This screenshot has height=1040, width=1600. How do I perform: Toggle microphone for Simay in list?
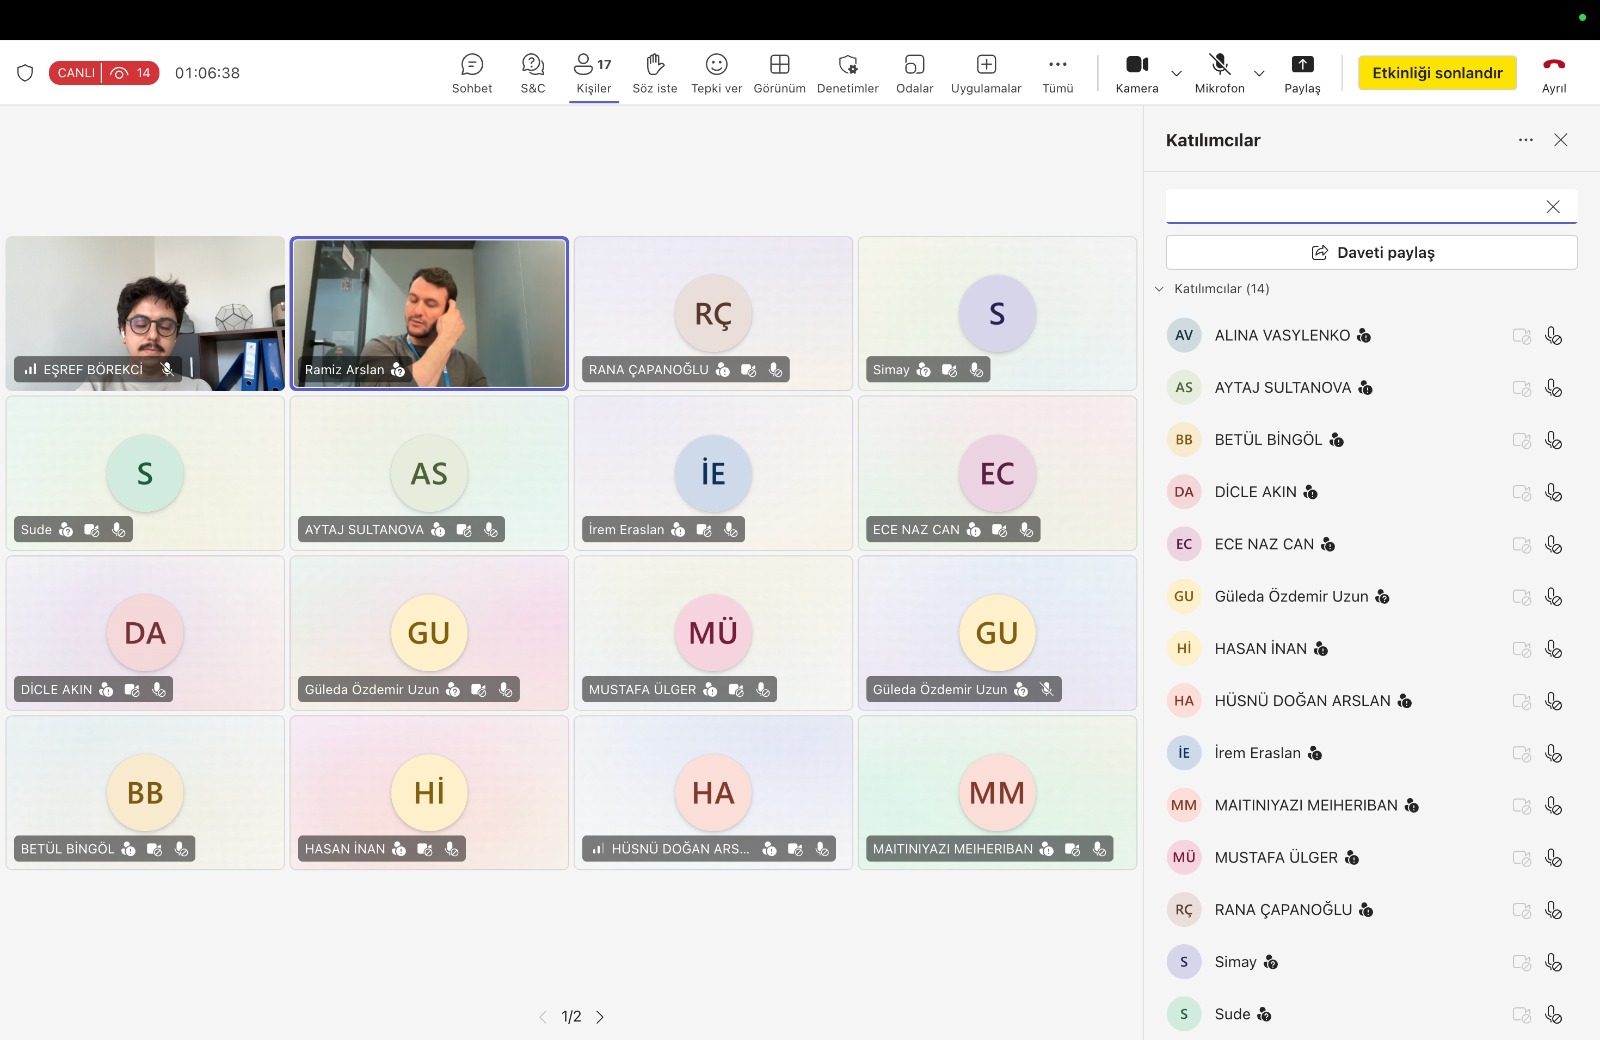tap(1553, 962)
